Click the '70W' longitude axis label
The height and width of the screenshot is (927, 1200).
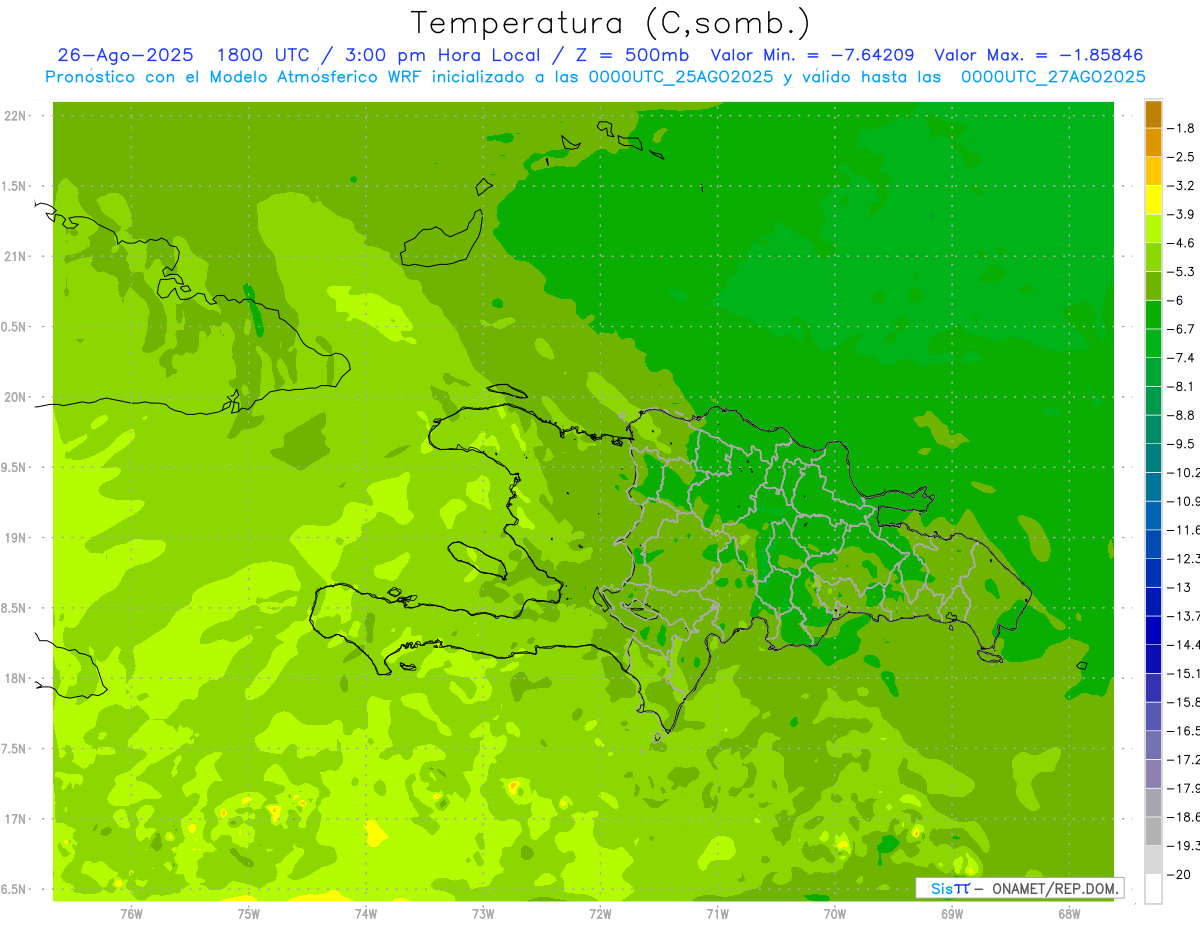(x=835, y=913)
